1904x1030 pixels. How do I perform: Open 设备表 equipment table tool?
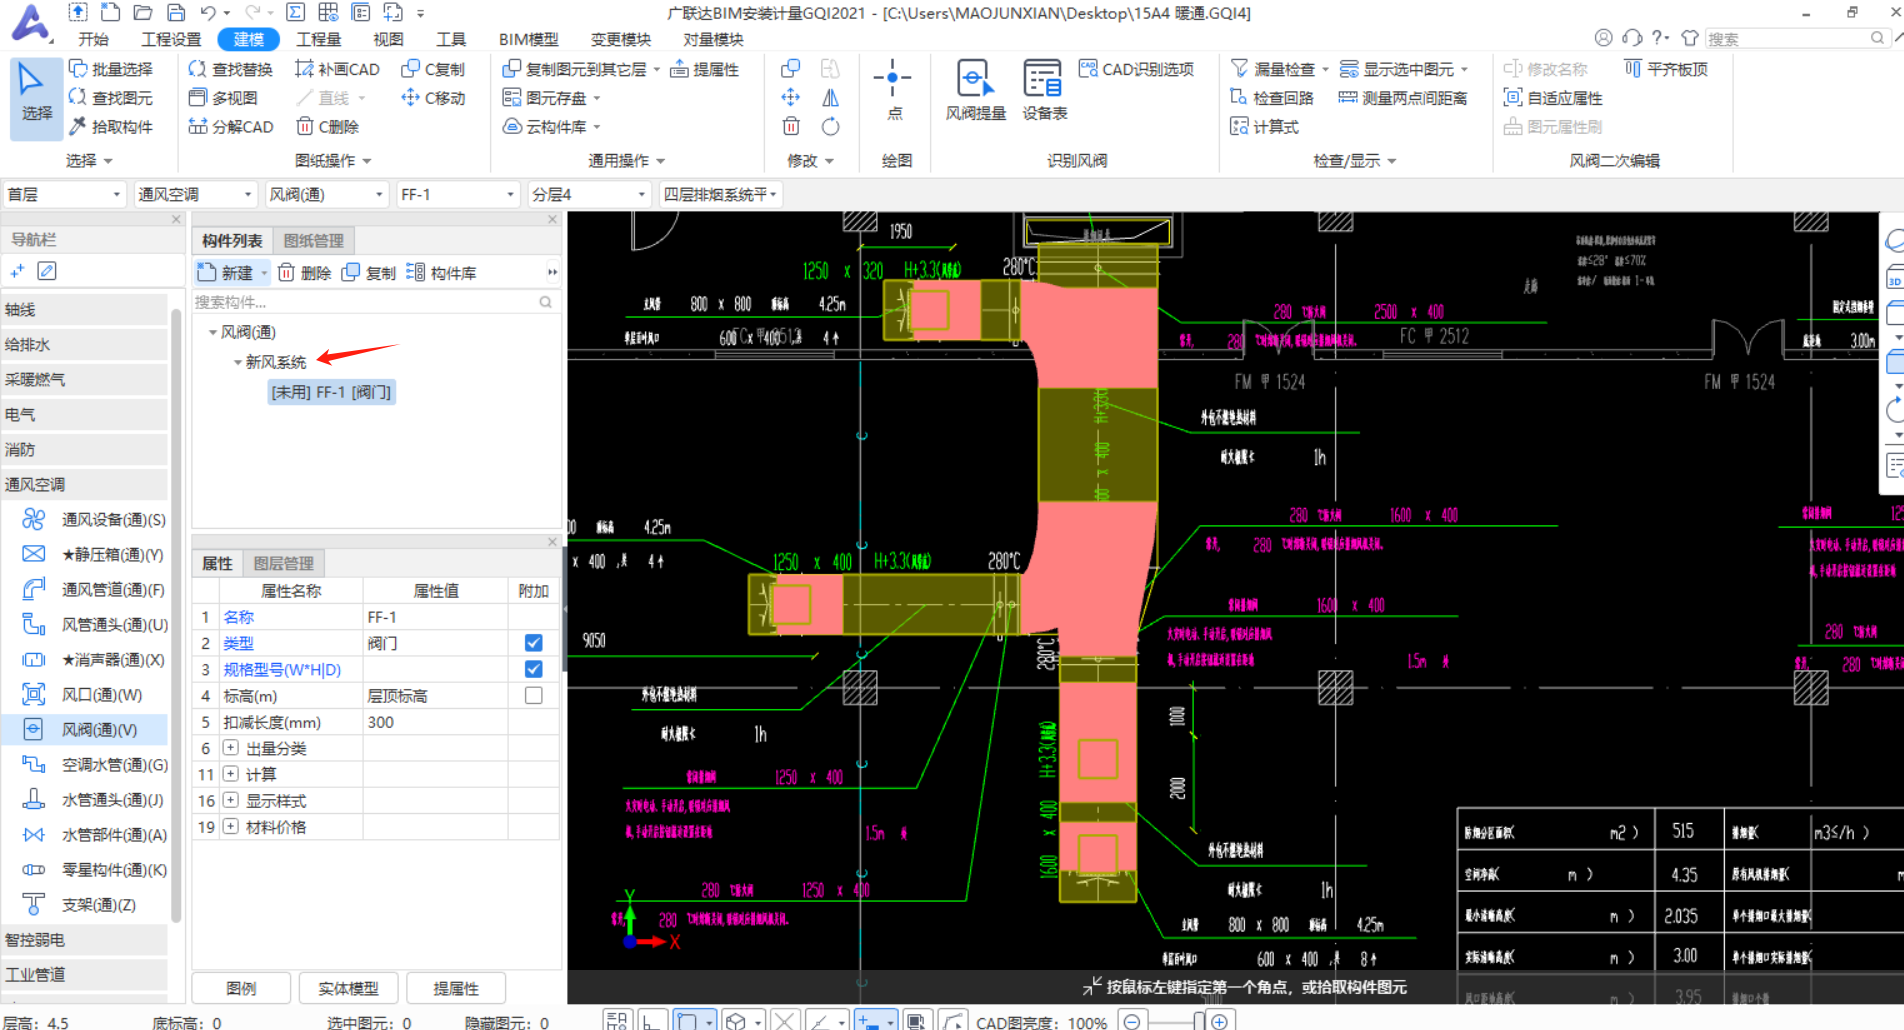[1044, 90]
